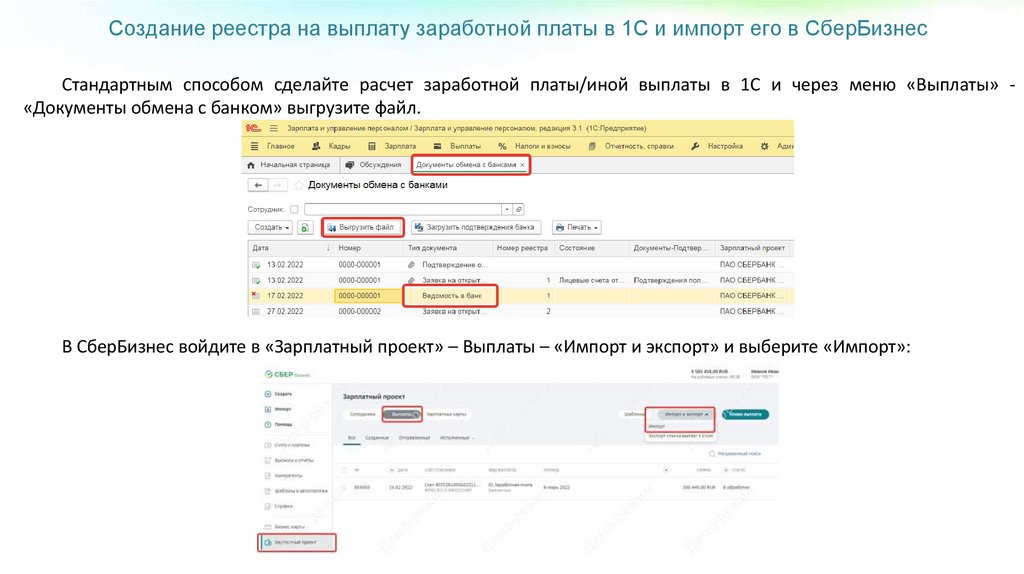Switch to the Созданные filter tab
Screen dimensions: 1024x574
(377, 438)
